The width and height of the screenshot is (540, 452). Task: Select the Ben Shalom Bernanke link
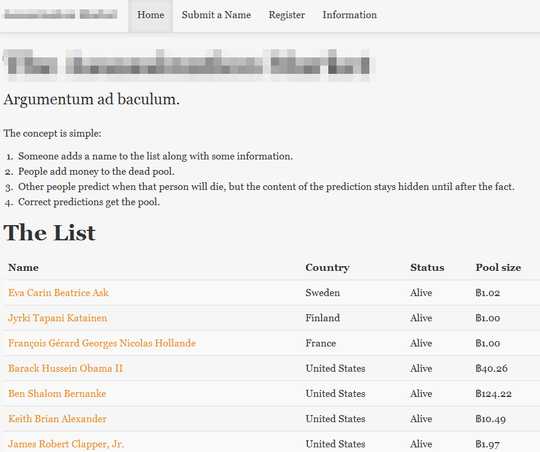click(x=57, y=393)
